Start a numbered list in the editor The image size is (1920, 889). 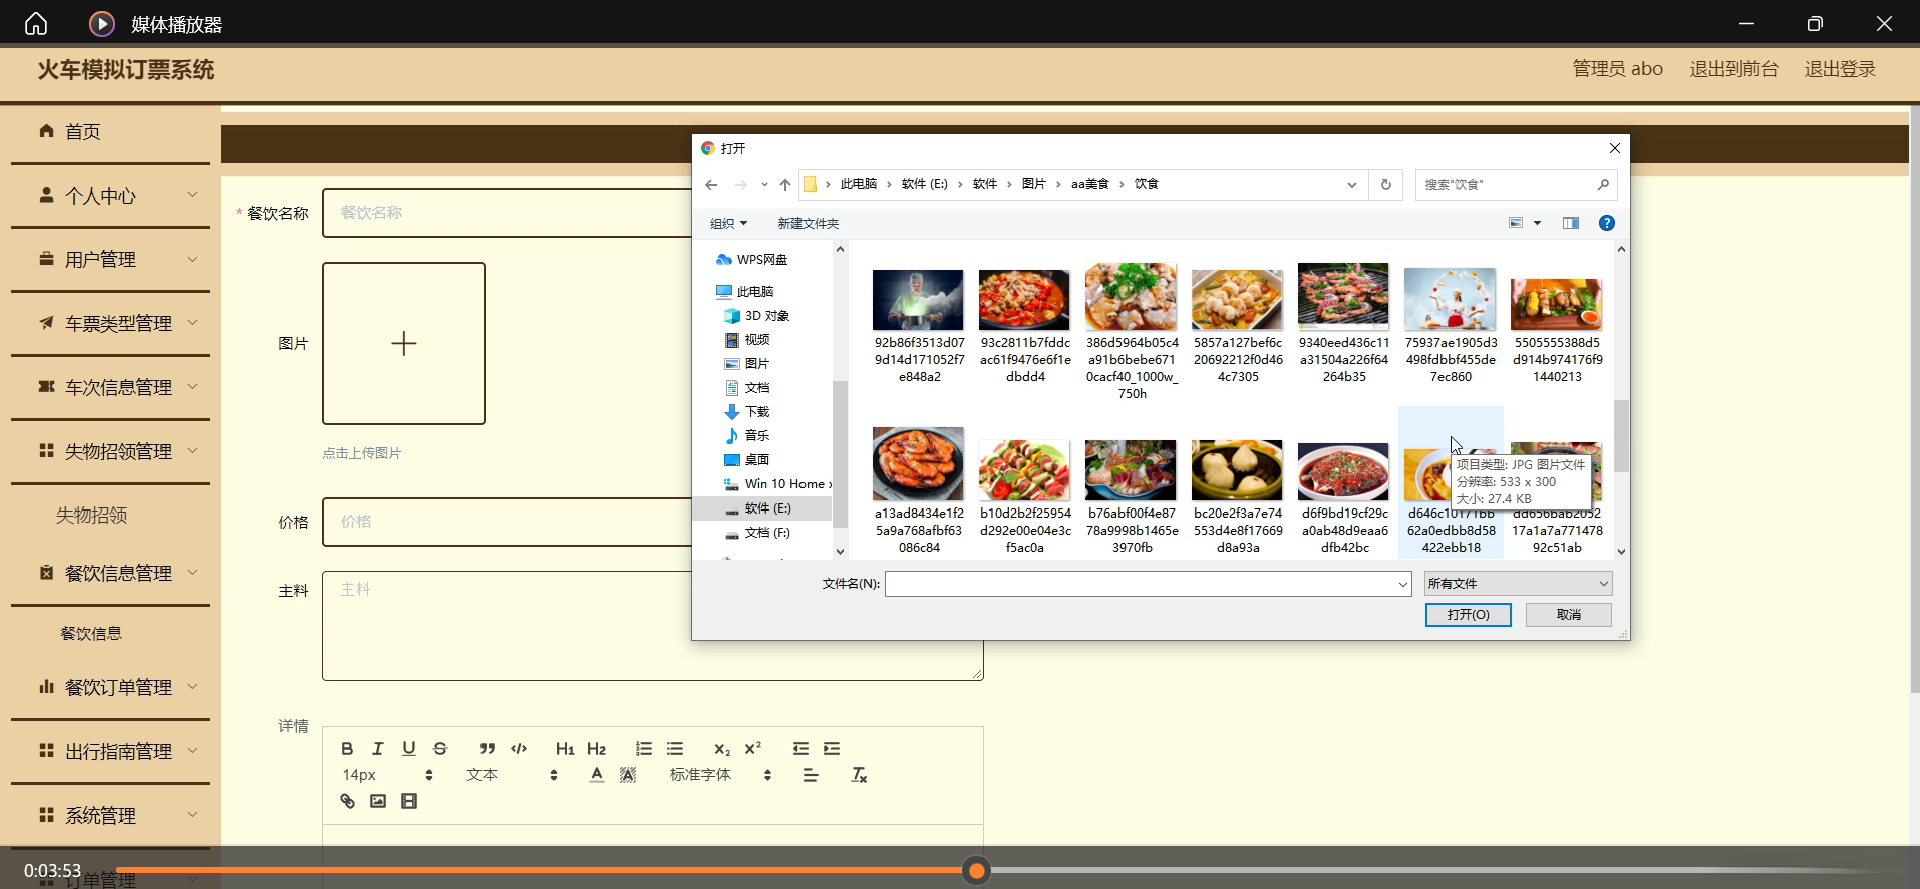pyautogui.click(x=644, y=749)
